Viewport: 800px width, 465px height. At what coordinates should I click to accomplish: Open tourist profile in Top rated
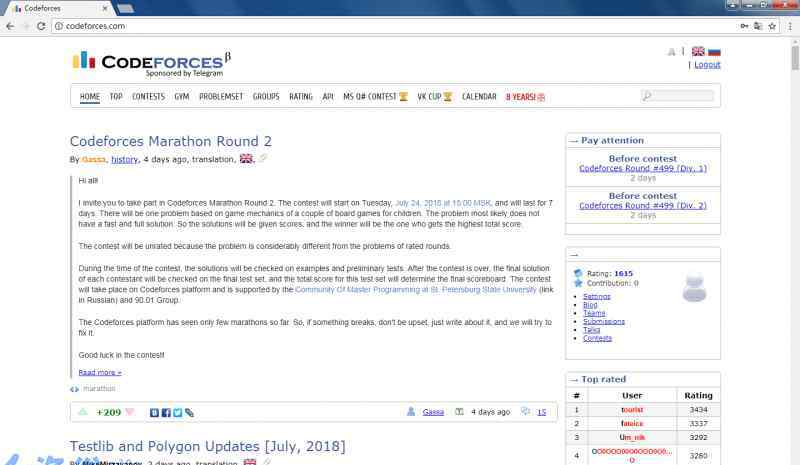click(x=632, y=409)
